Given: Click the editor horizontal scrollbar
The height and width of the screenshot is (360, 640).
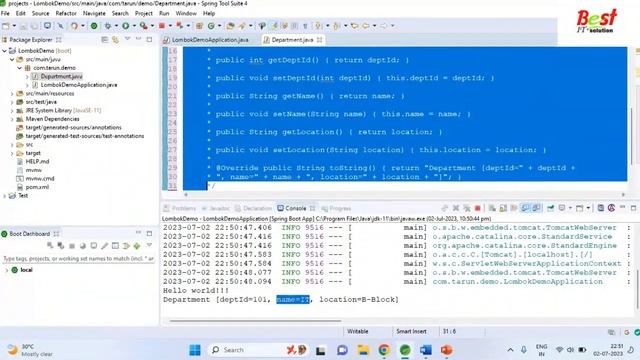Looking at the screenshot, I should pyautogui.click(x=404, y=195).
